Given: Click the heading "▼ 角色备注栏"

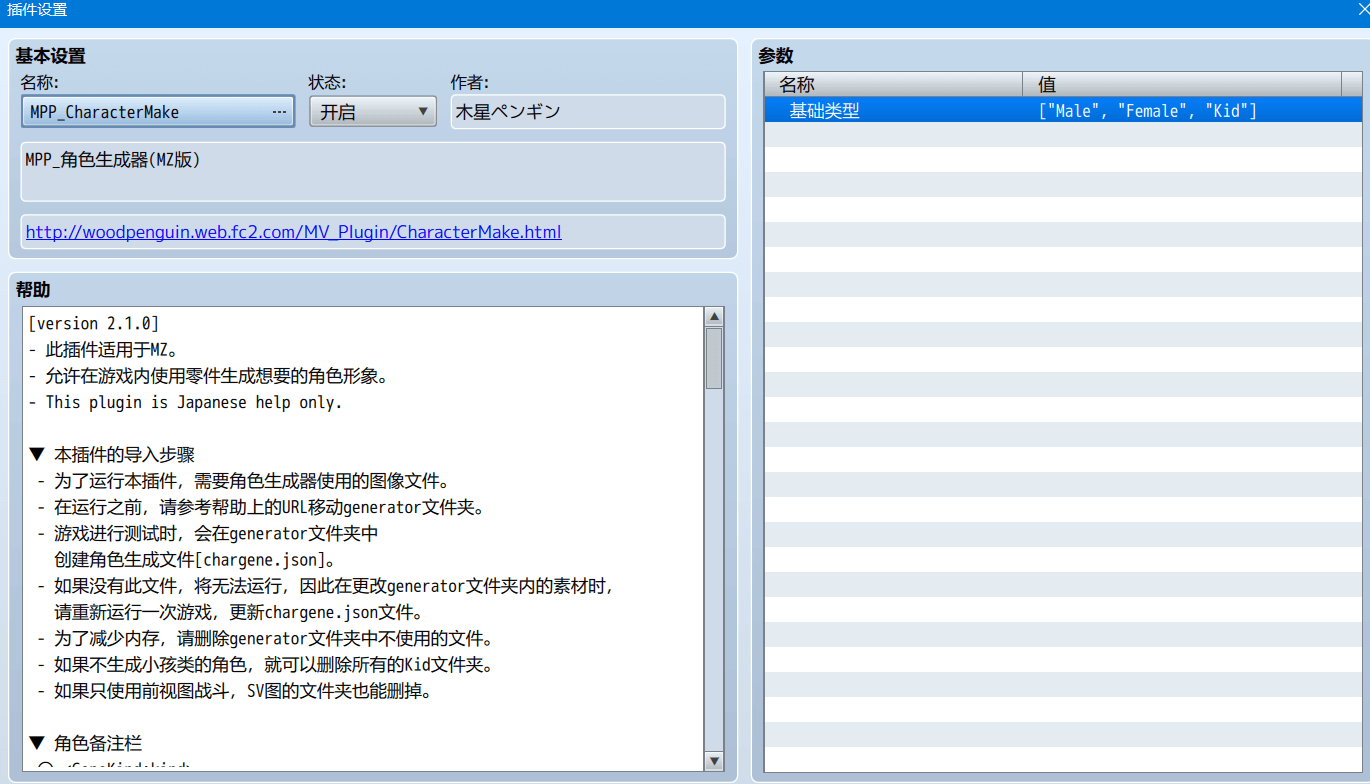Looking at the screenshot, I should point(86,743).
